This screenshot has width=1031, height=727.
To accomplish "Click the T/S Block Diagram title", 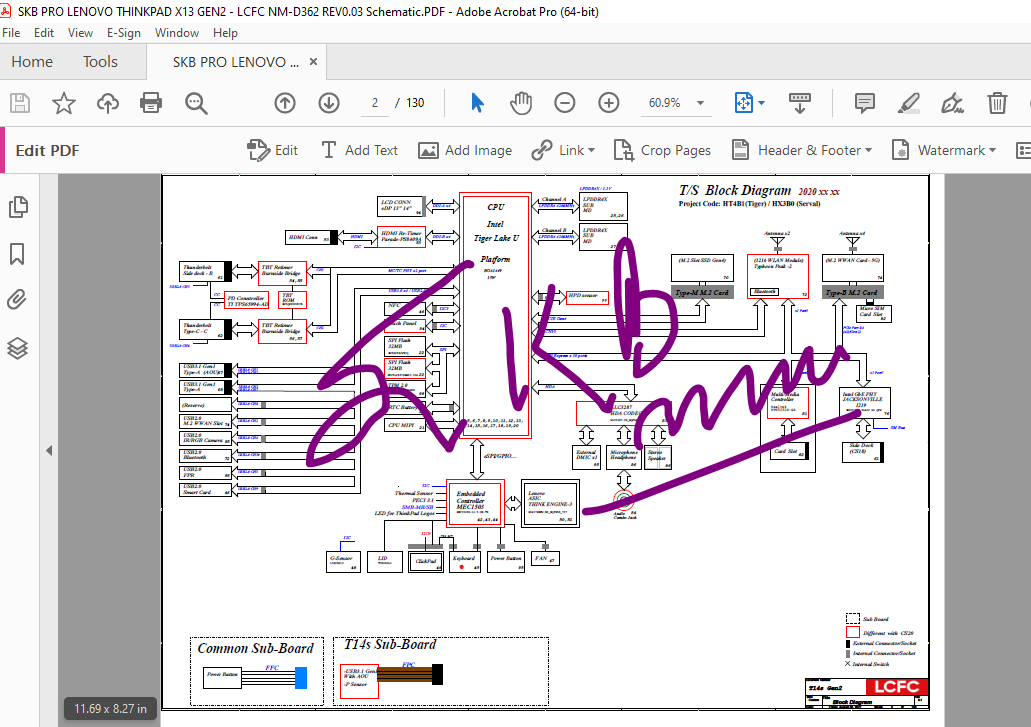I will 734,190.
